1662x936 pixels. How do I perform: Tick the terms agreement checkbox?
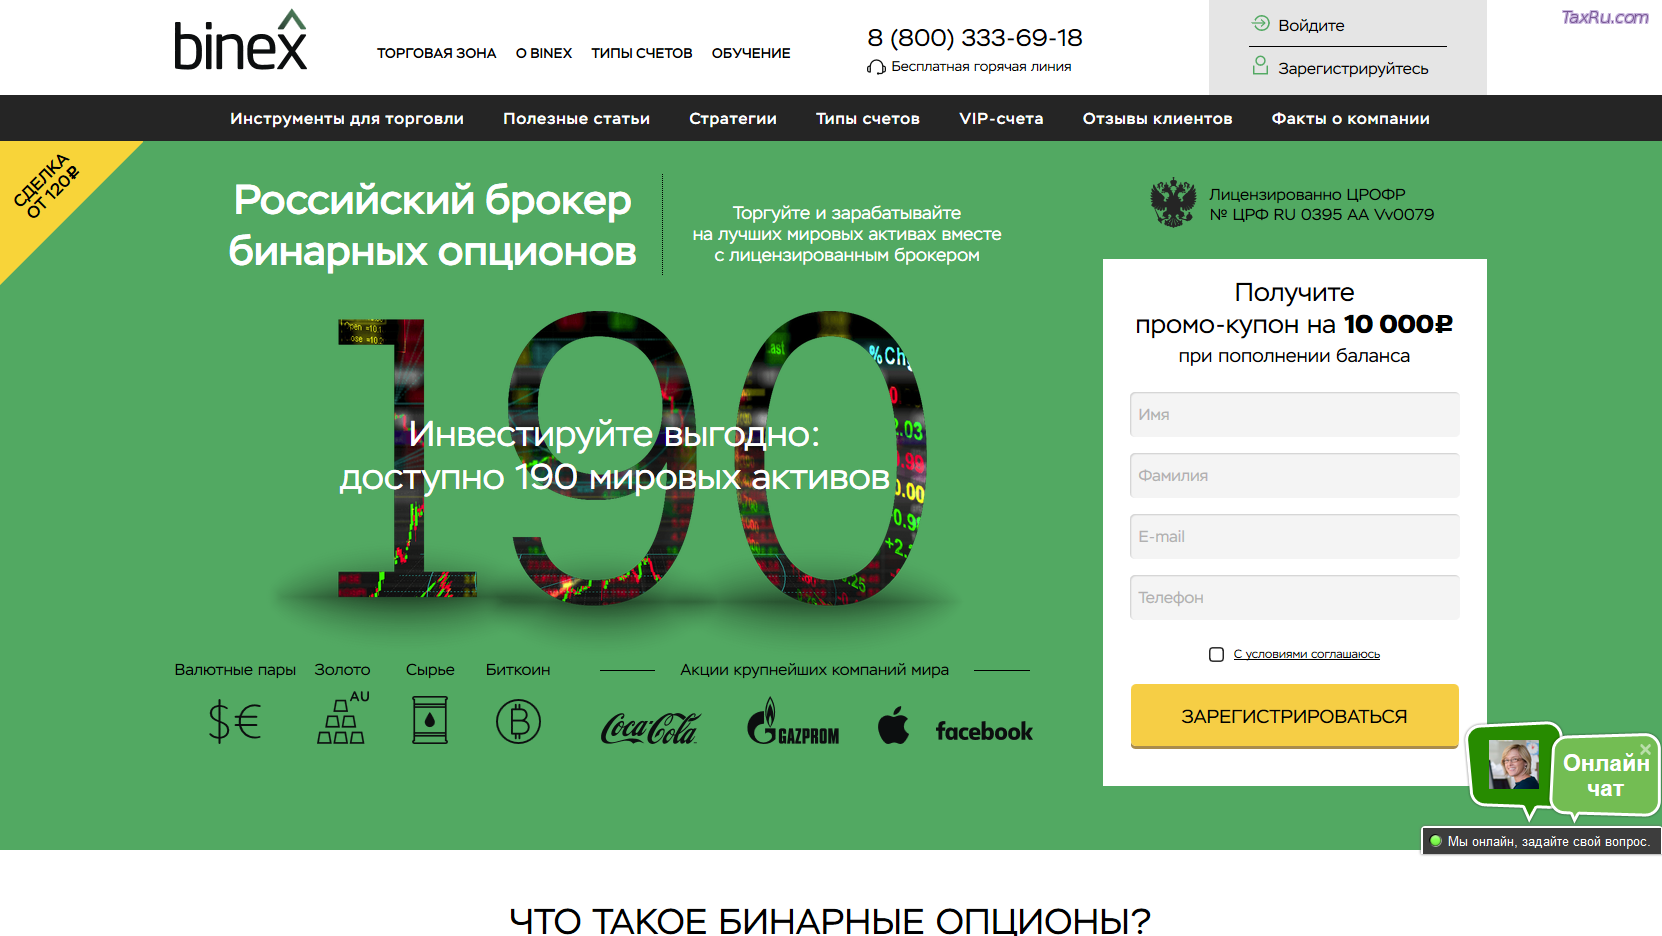click(x=1216, y=654)
